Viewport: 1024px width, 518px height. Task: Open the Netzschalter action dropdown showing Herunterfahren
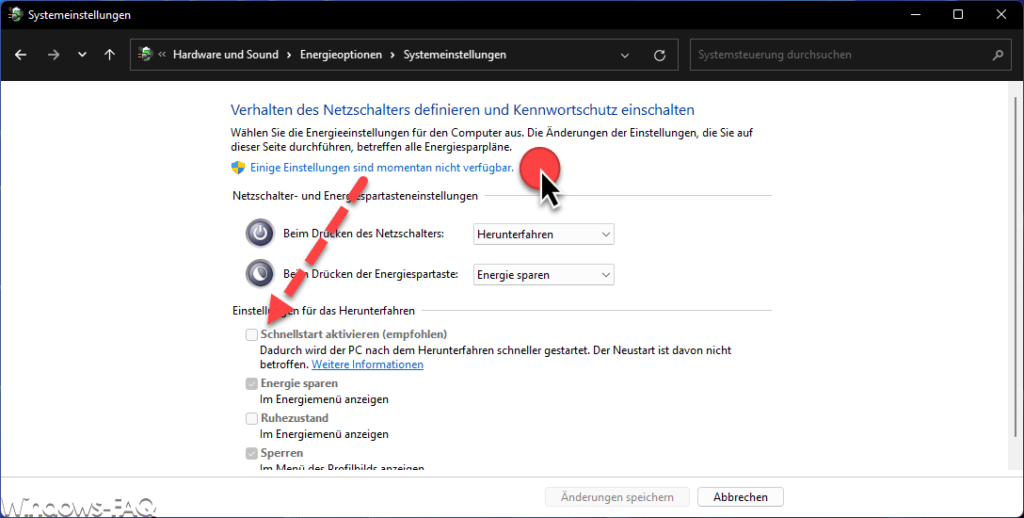543,235
